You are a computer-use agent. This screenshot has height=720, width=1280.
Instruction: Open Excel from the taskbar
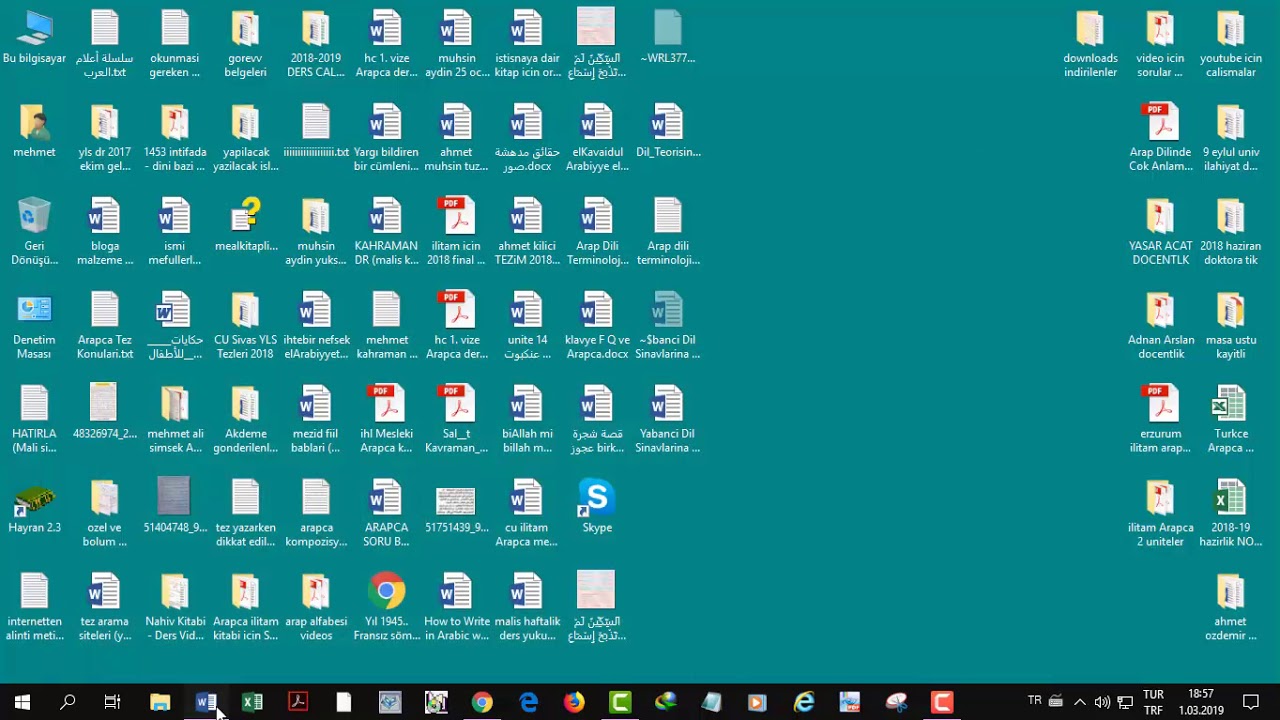(x=252, y=702)
